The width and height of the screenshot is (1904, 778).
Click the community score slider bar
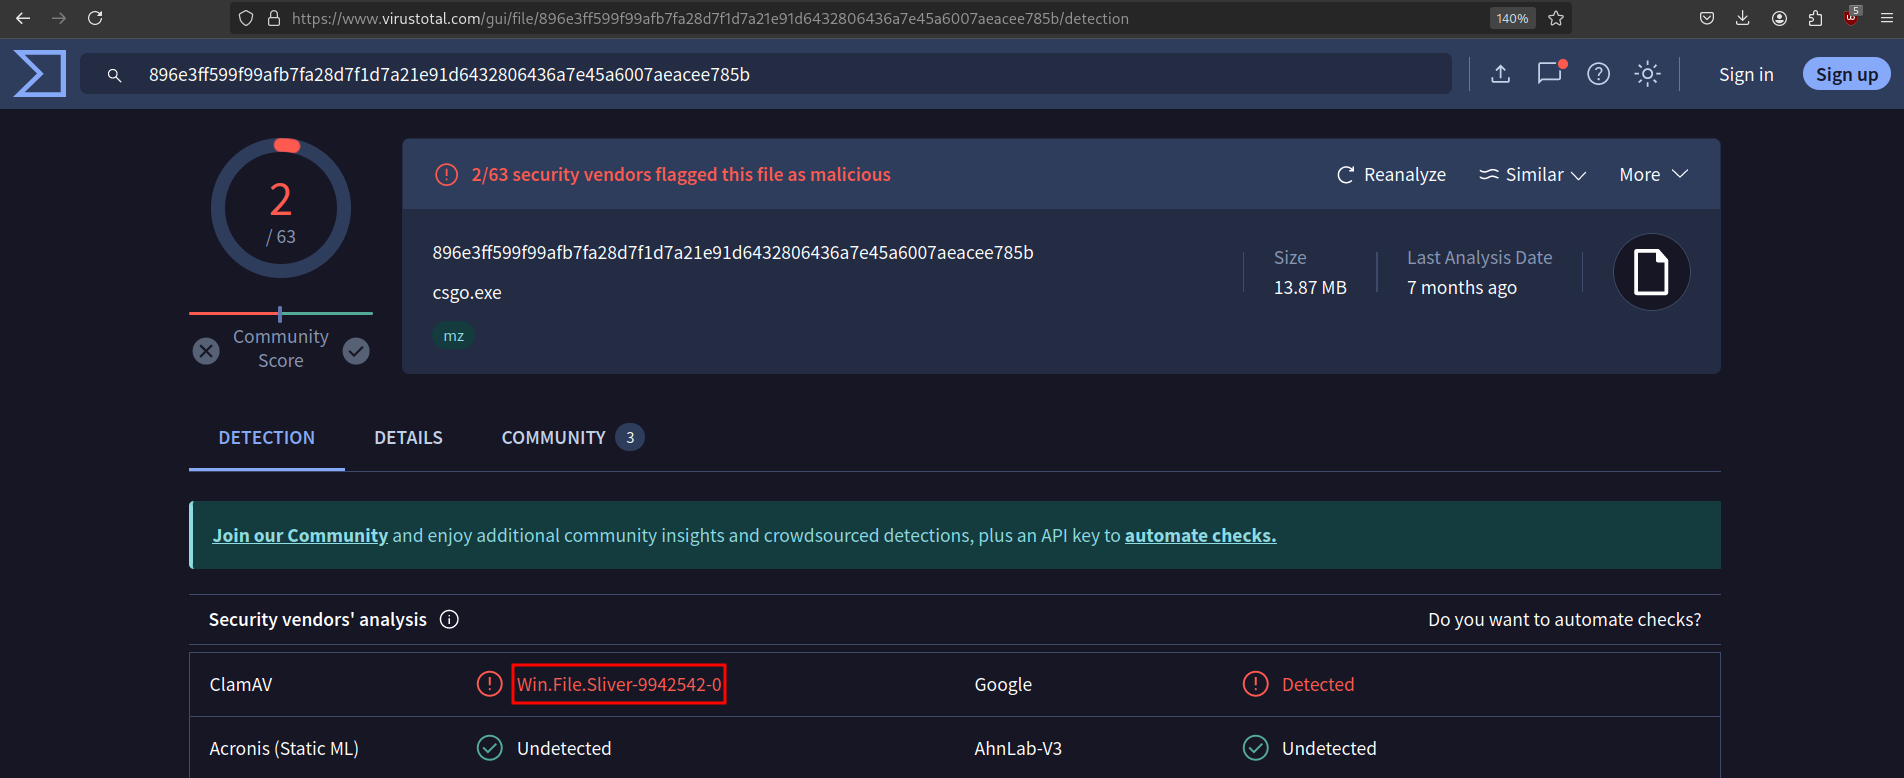281,313
